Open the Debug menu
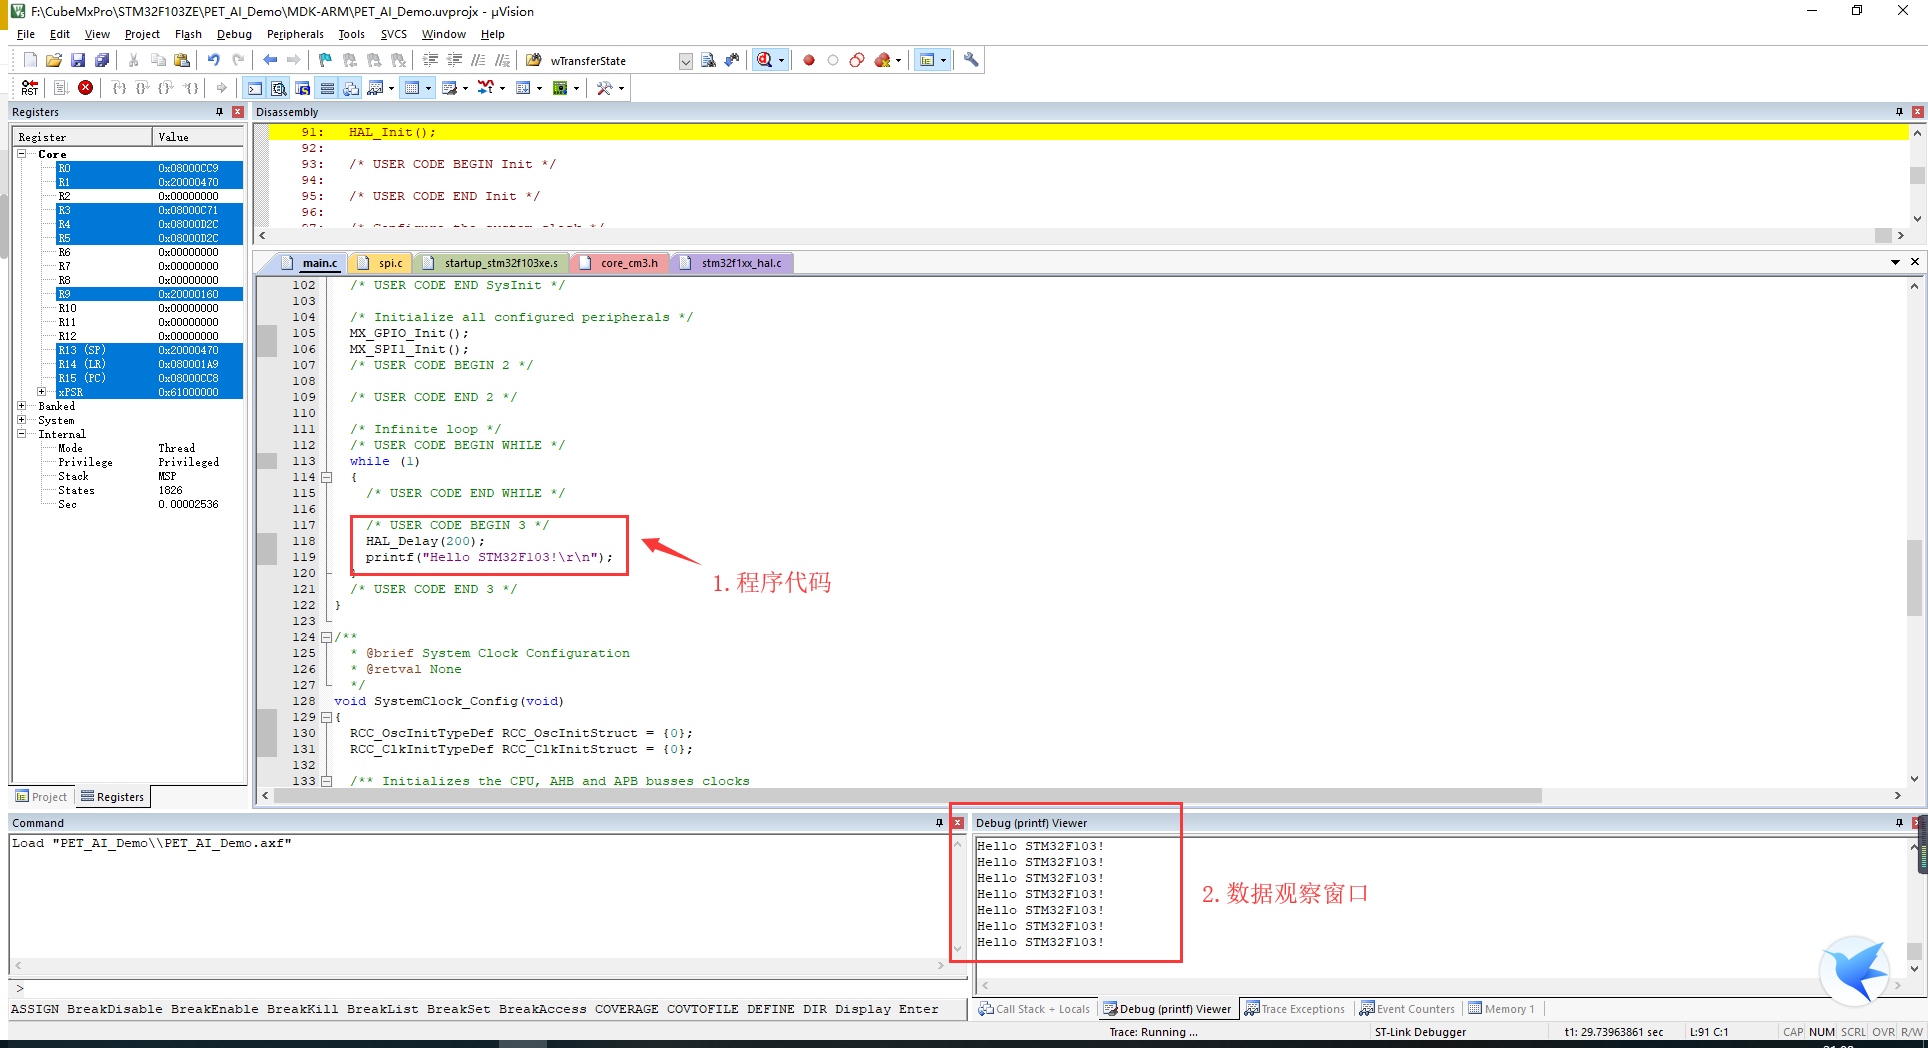This screenshot has width=1928, height=1048. pyautogui.click(x=234, y=34)
